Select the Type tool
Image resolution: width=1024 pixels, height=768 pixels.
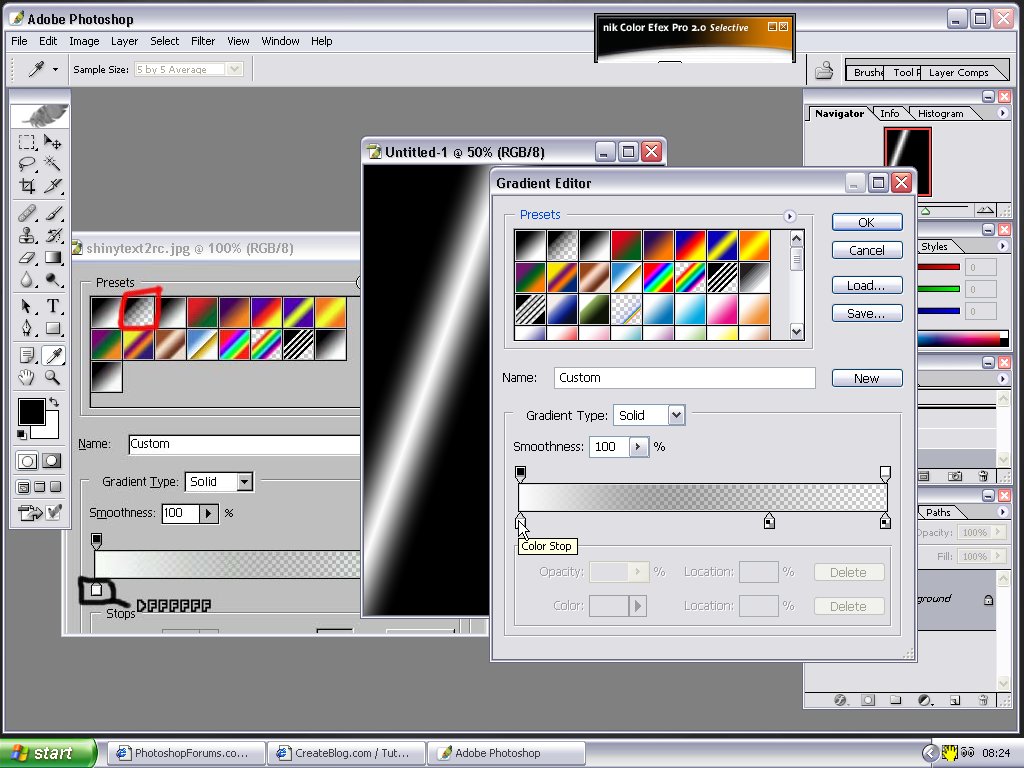pos(53,306)
